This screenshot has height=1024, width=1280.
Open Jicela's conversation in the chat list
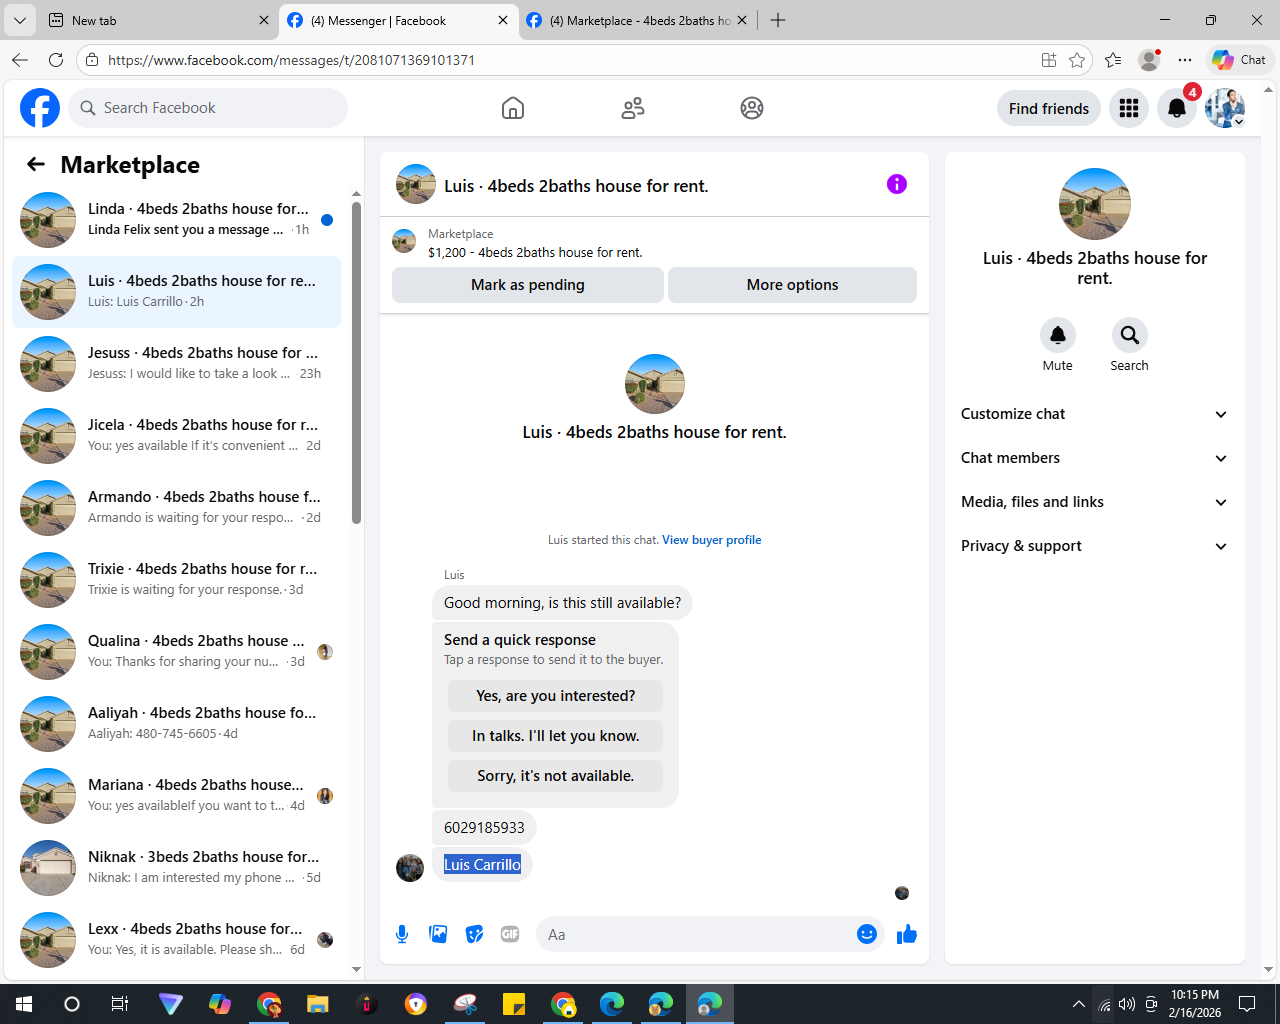click(x=177, y=436)
